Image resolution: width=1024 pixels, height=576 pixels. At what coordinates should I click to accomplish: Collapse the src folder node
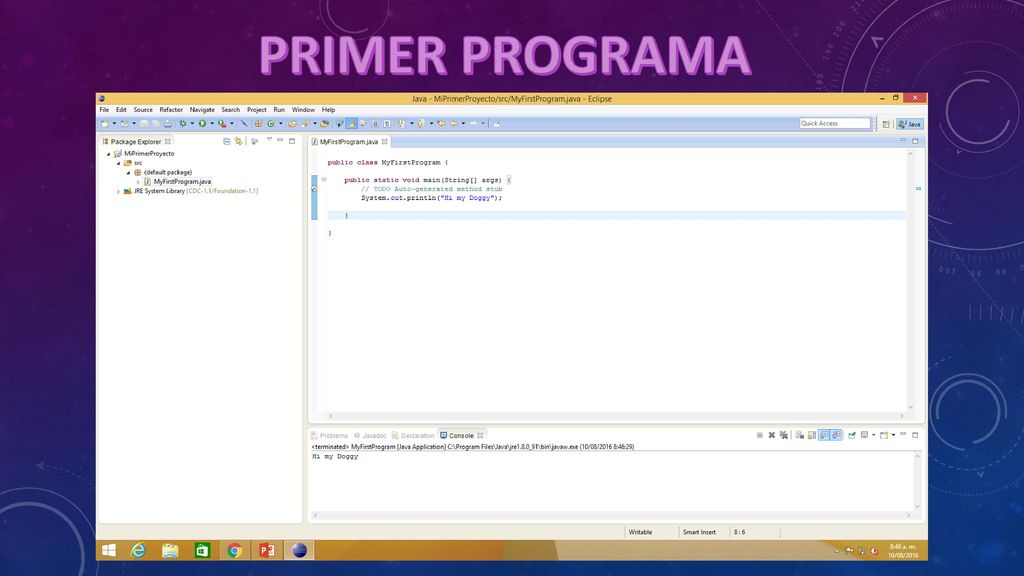(x=118, y=163)
